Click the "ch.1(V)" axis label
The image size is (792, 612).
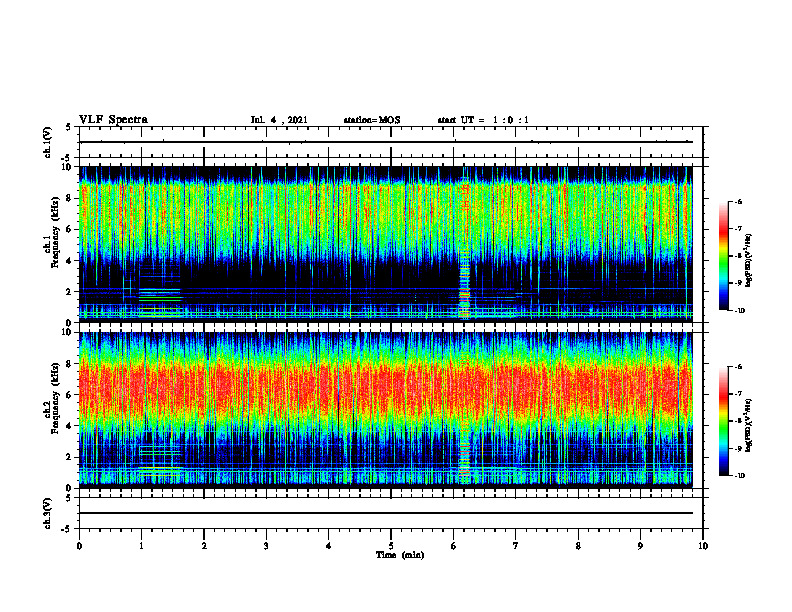pyautogui.click(x=48, y=142)
